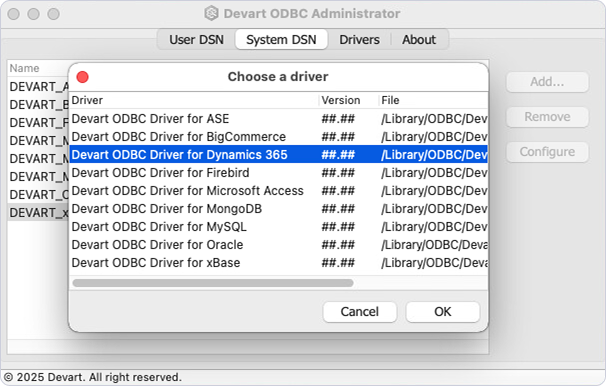This screenshot has height=386, width=606.
Task: Confirm driver selection with OK
Action: point(443,311)
